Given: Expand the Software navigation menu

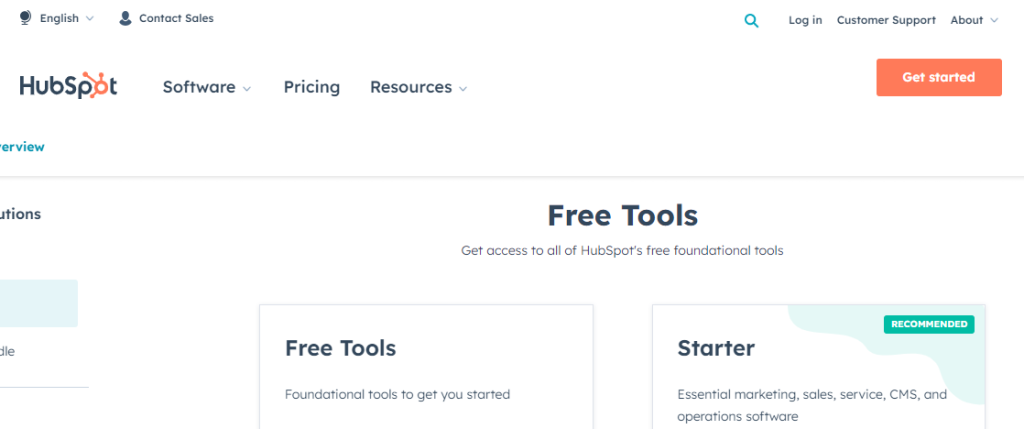Looking at the screenshot, I should [x=207, y=87].
